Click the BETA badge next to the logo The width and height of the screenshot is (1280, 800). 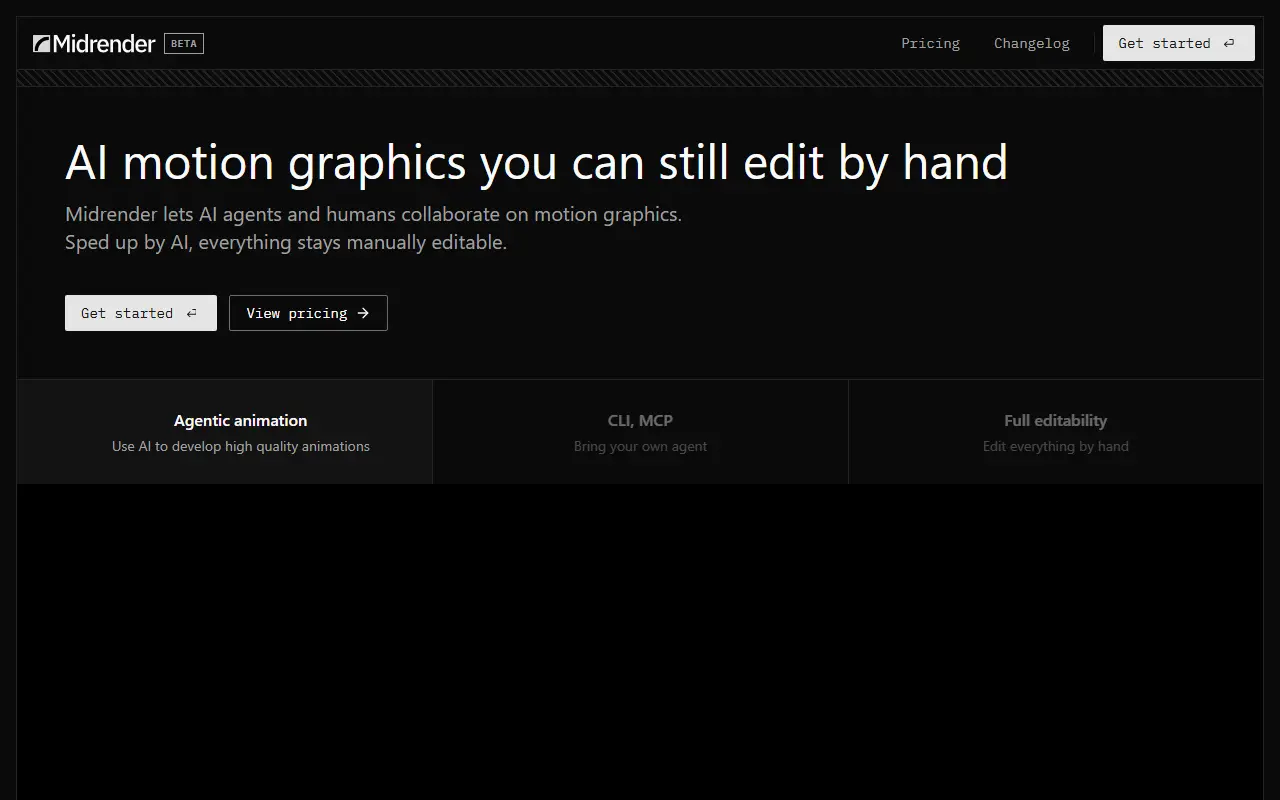pos(184,43)
